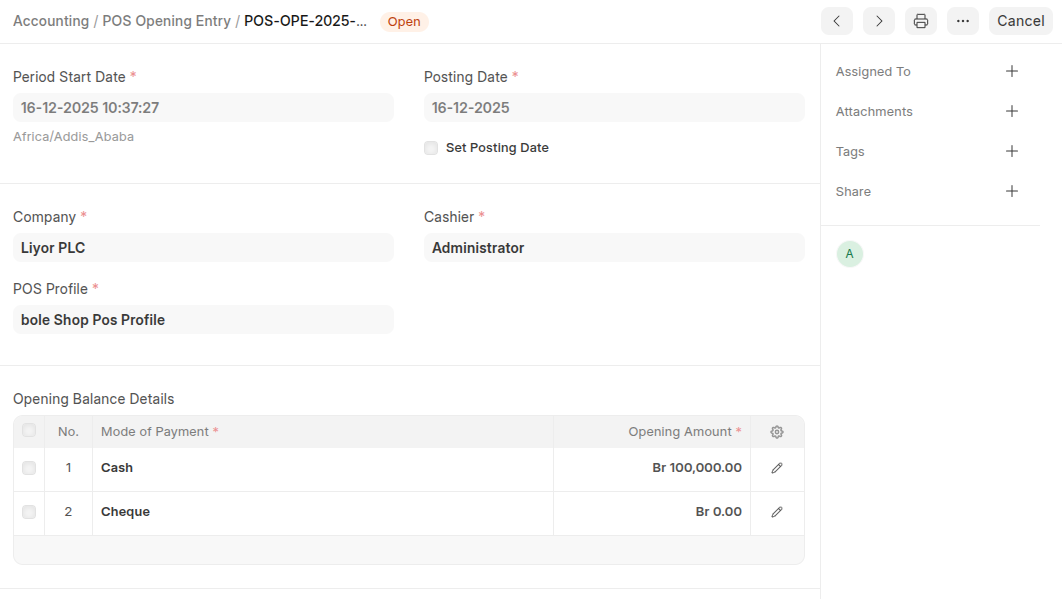Open table settings gear icon
Viewport: 1062px width, 599px height.
point(777,432)
